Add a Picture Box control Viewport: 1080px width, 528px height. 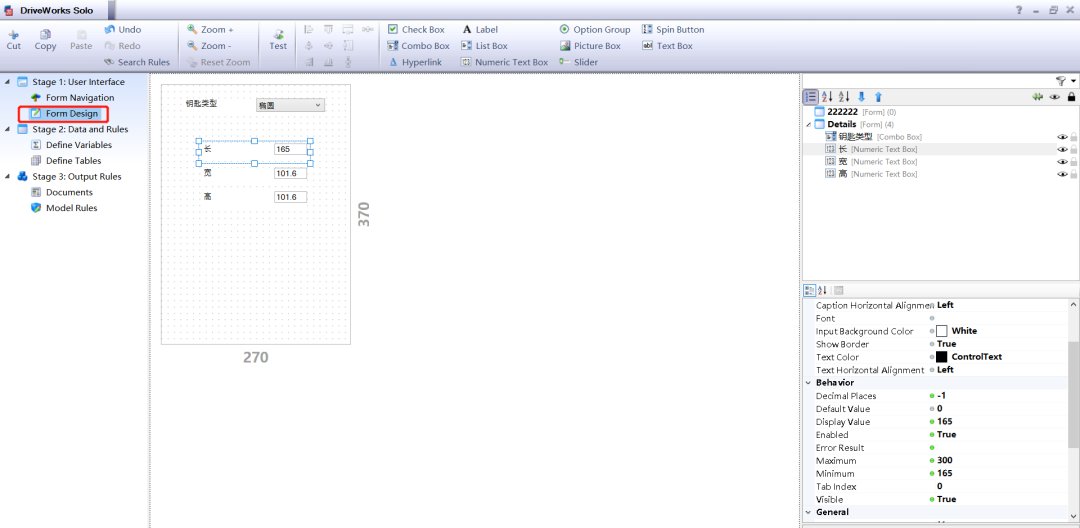(590, 45)
